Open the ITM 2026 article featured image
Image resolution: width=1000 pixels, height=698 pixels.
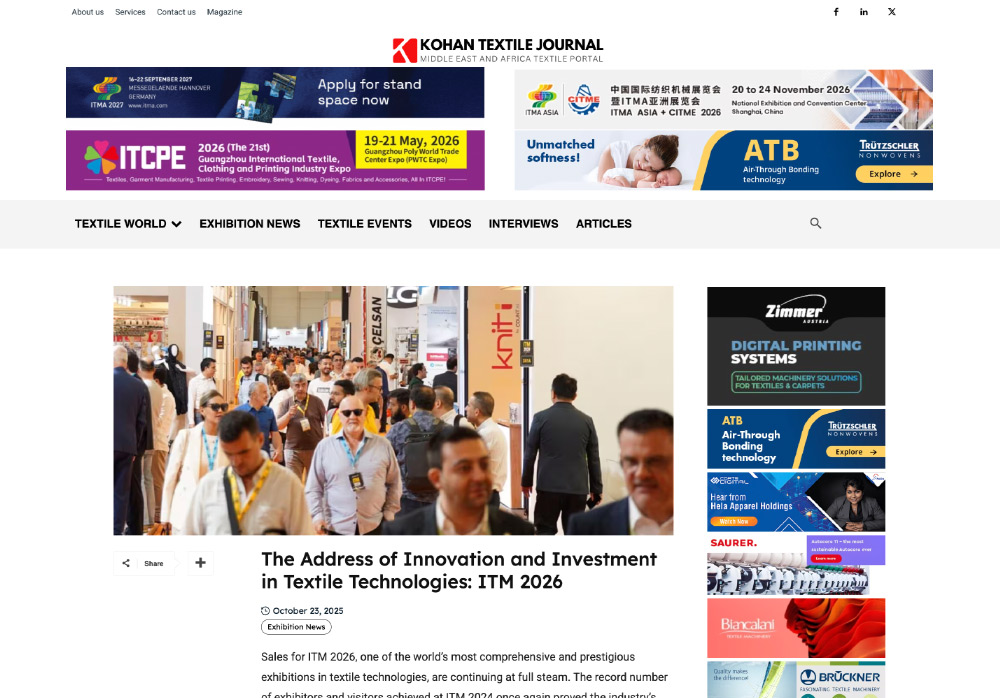(x=393, y=410)
